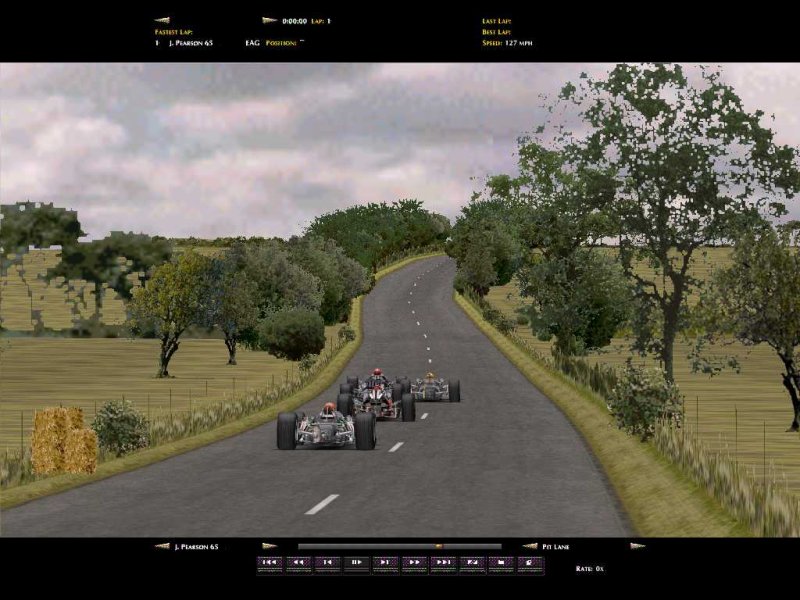Switch to camera before Pit Lane

point(529,546)
